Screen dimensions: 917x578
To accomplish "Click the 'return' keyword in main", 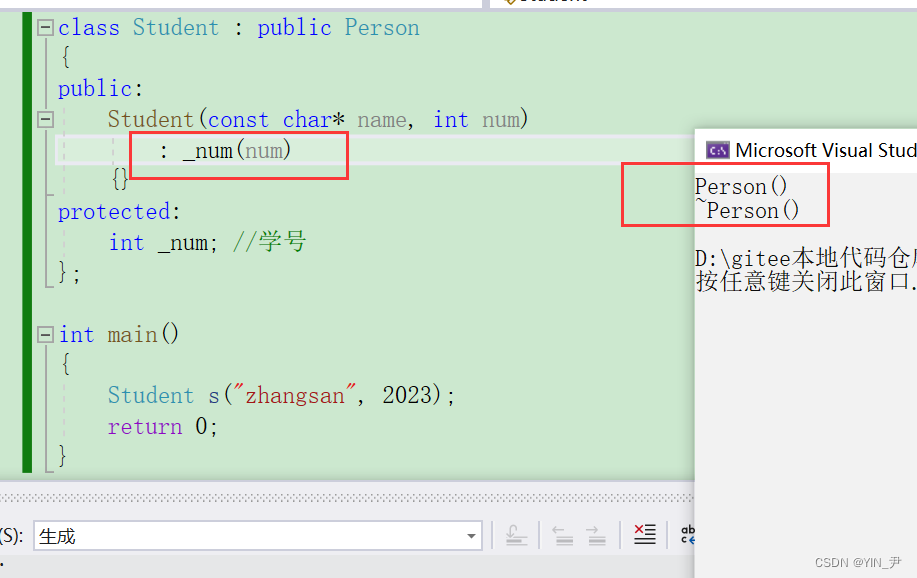I will pos(144,426).
